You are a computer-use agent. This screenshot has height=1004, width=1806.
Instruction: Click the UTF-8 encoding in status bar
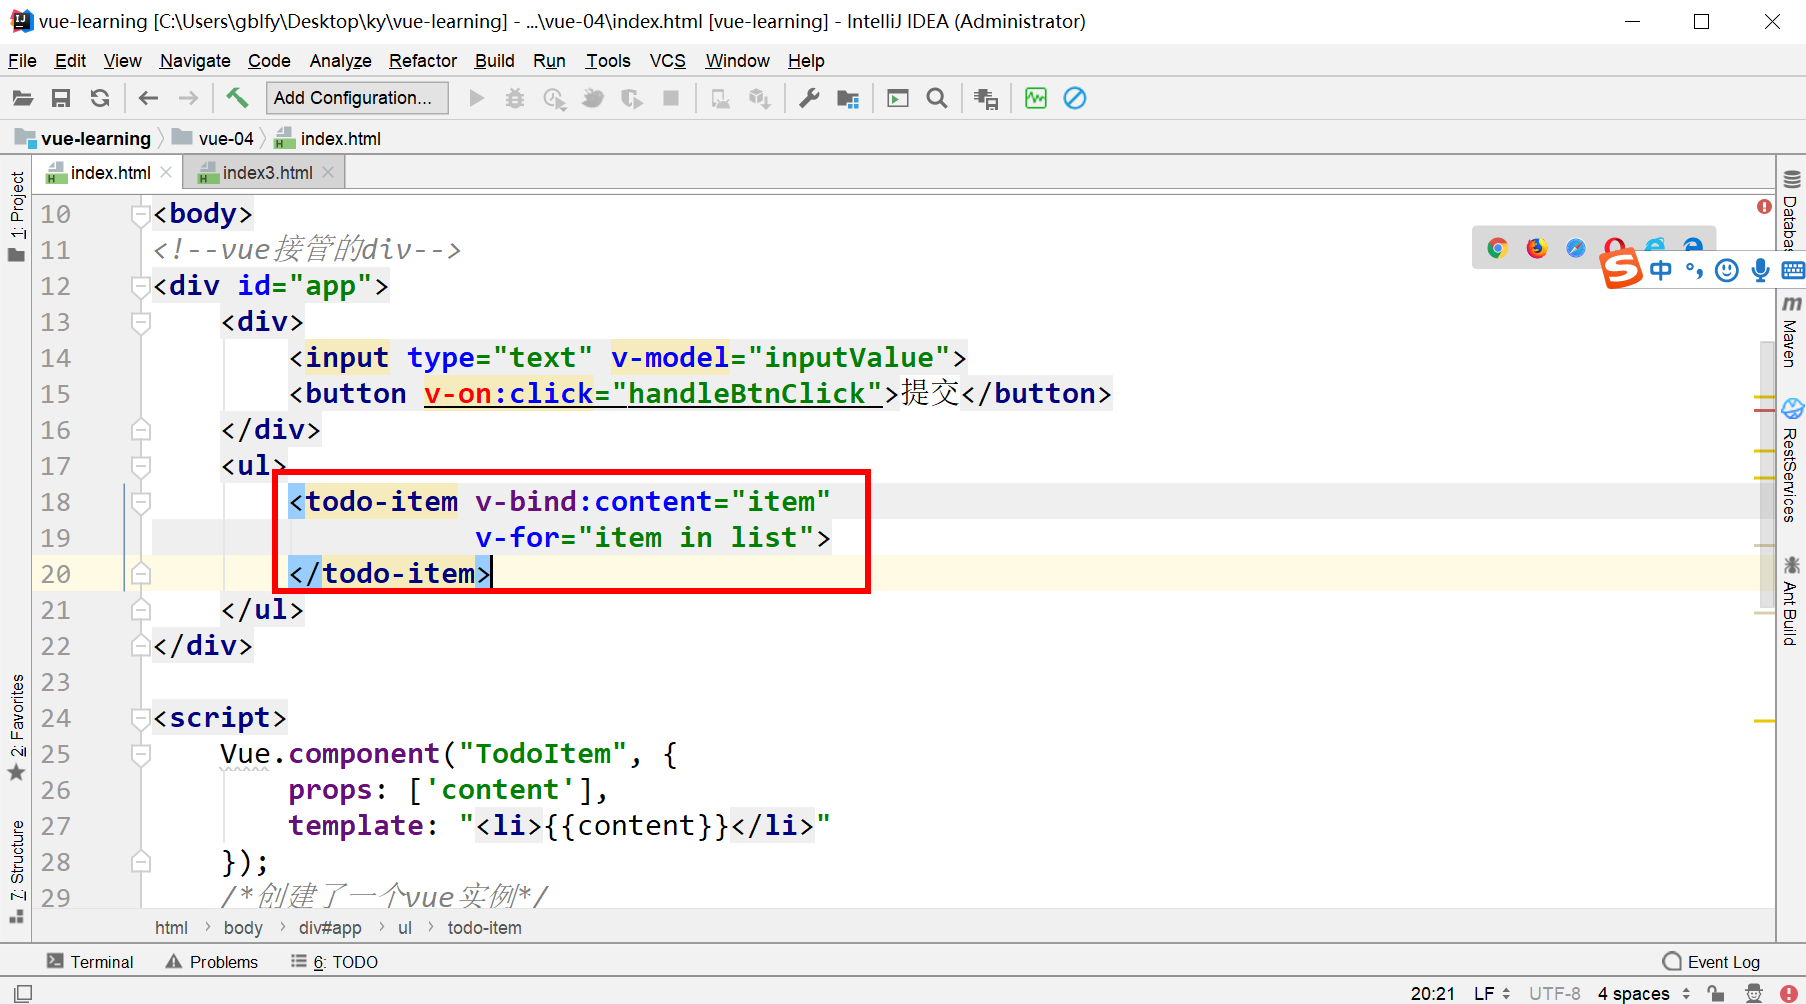1554,993
